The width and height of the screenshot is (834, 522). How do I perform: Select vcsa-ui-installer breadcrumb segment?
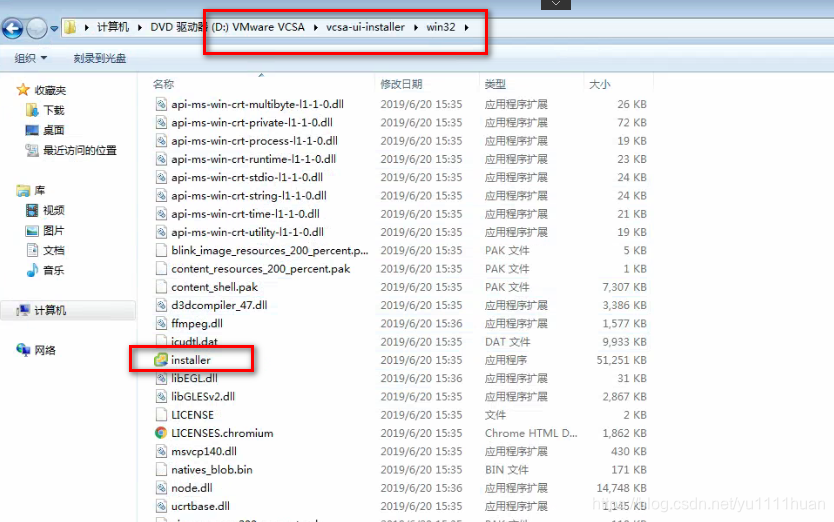coord(365,27)
